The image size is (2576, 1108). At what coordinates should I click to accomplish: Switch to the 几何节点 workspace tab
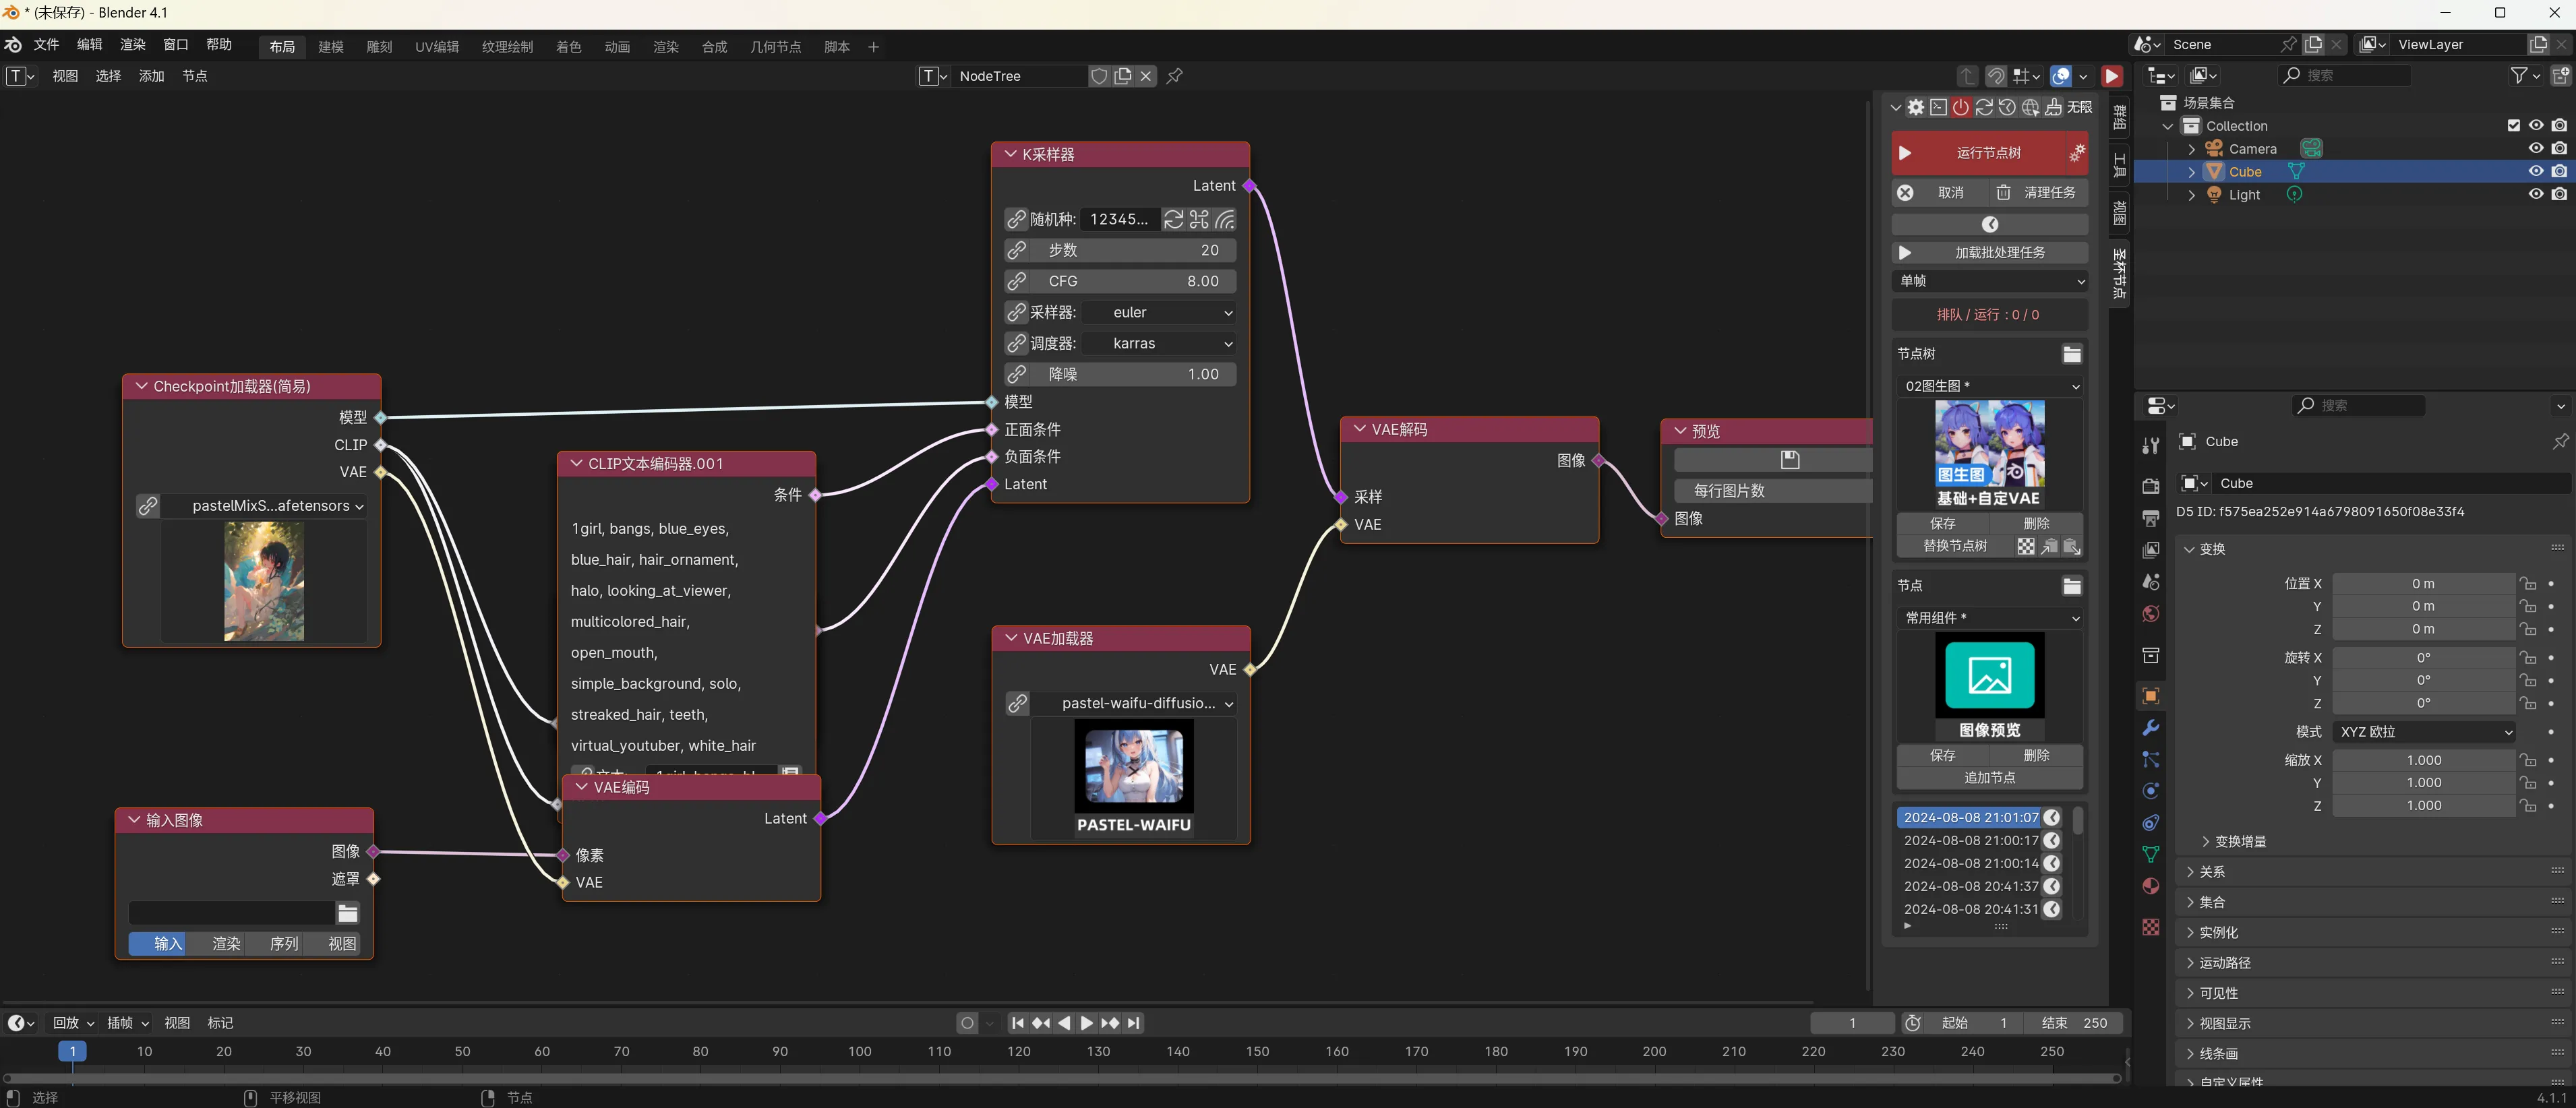pos(775,47)
